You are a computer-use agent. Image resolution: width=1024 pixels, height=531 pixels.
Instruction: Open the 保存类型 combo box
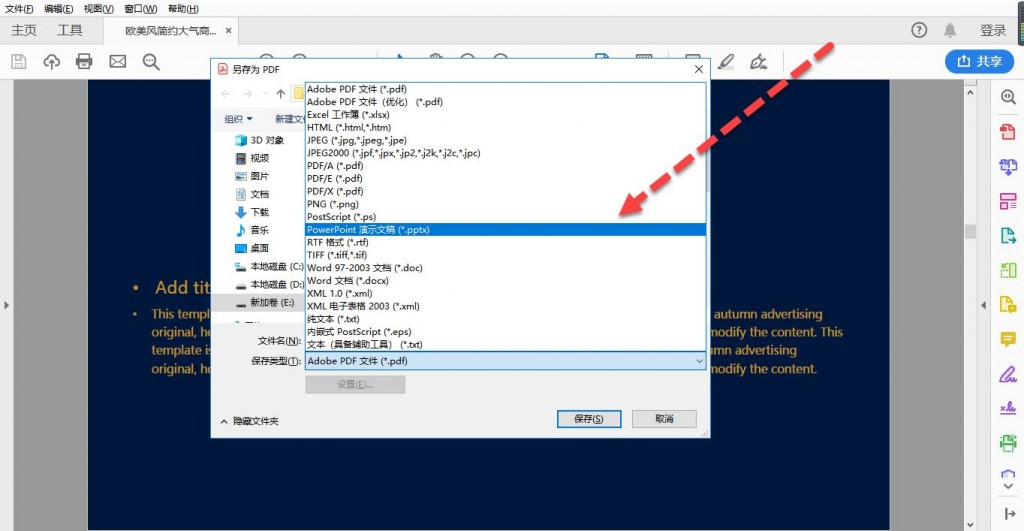pos(505,361)
